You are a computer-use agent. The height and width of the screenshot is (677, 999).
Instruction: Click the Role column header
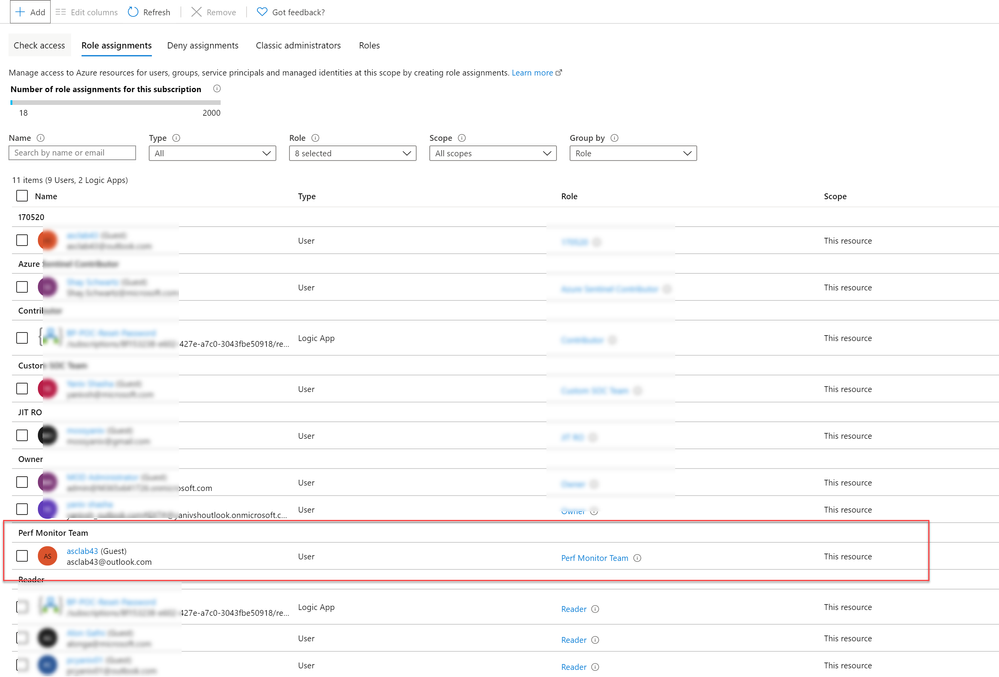(x=569, y=197)
